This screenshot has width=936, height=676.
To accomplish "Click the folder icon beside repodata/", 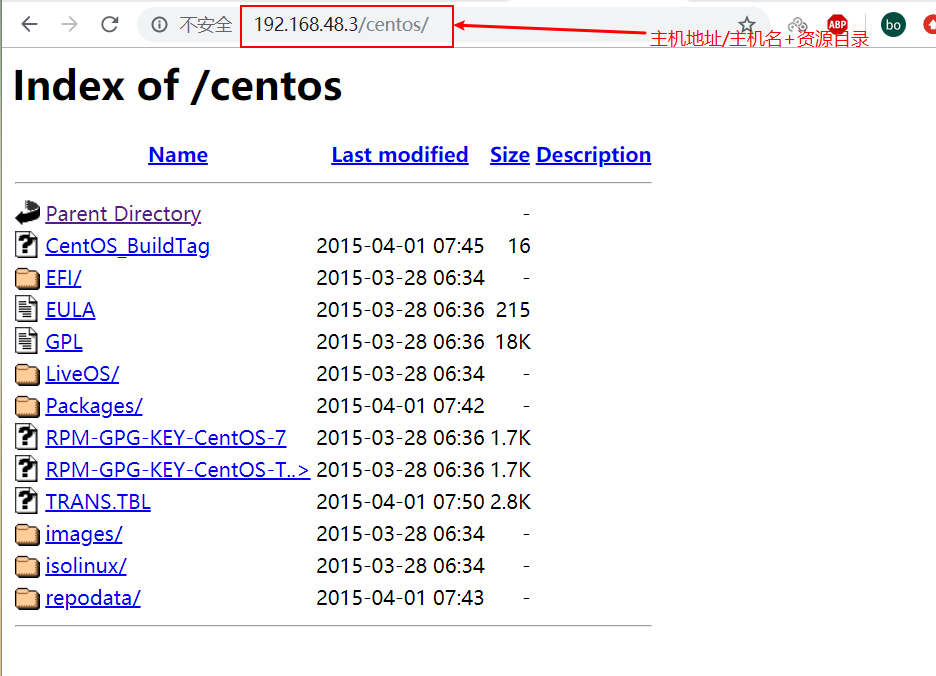I will pyautogui.click(x=27, y=598).
